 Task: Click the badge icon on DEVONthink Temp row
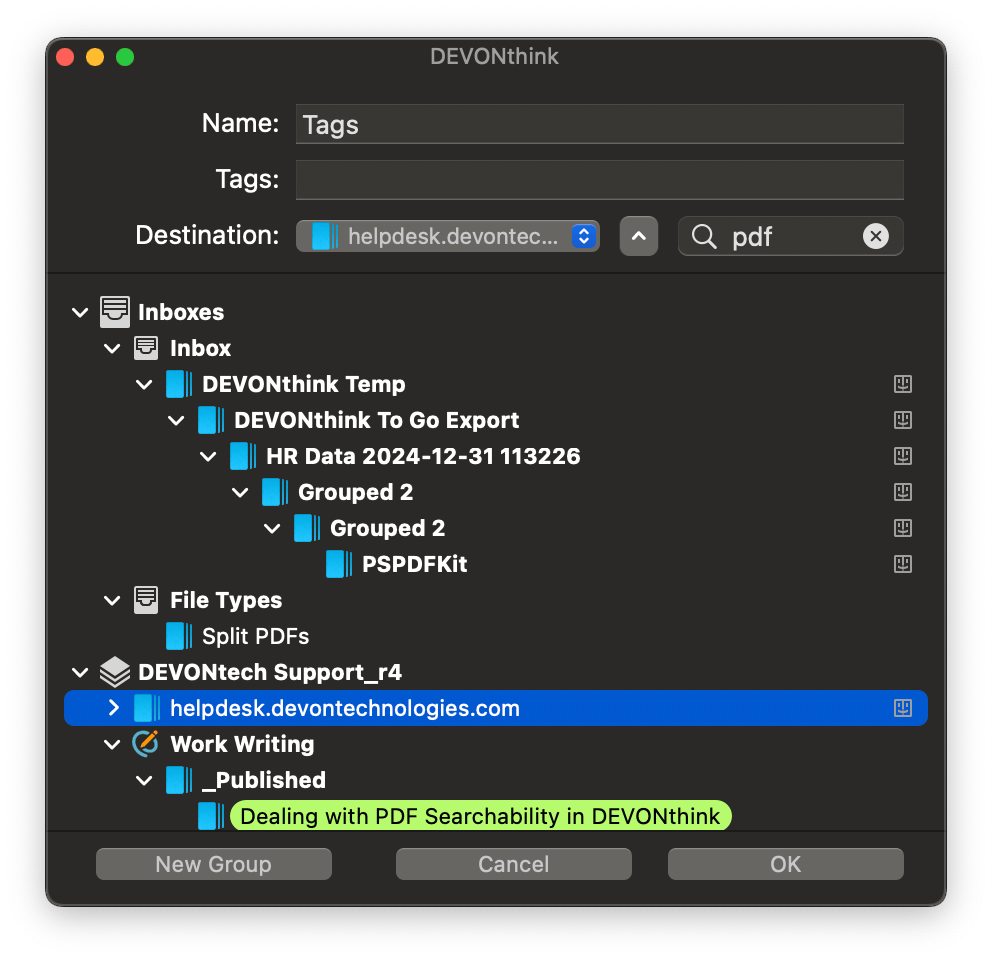tap(903, 384)
